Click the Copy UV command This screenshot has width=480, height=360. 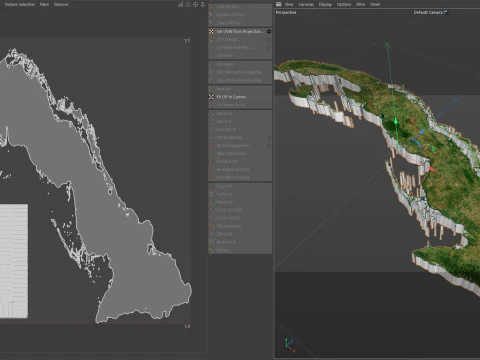(x=240, y=186)
